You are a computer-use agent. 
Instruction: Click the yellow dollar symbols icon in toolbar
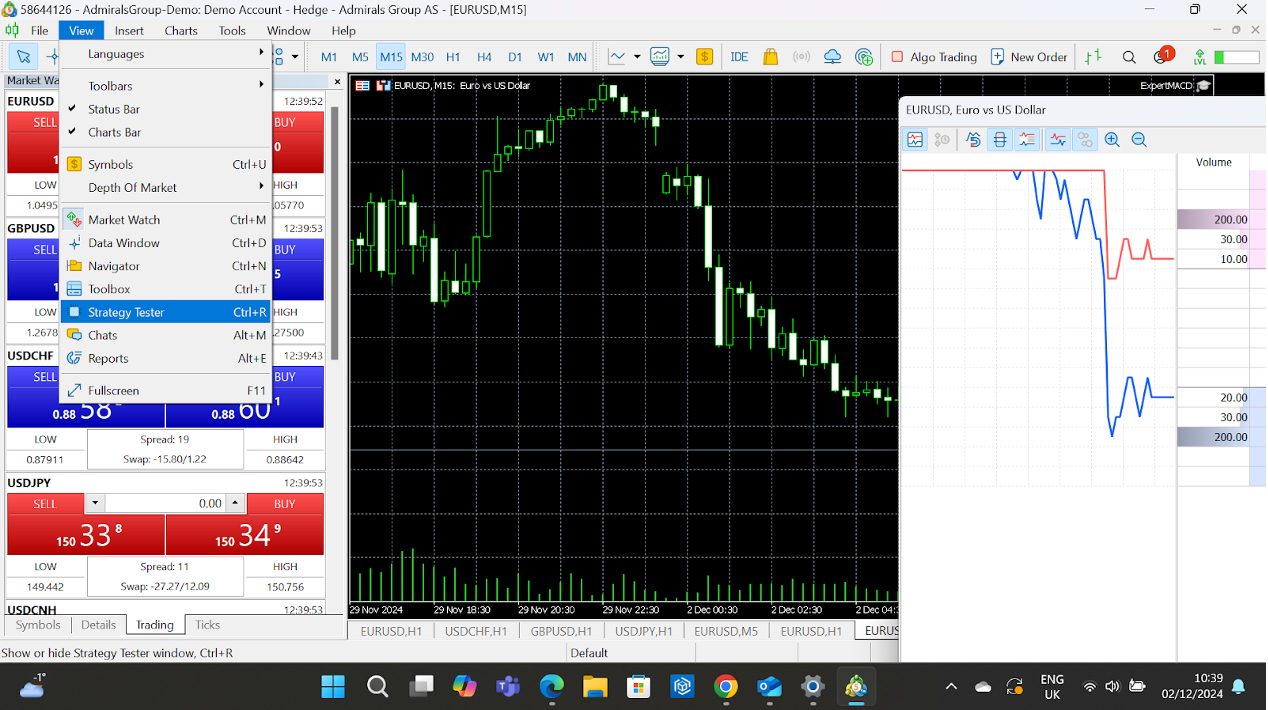tap(704, 57)
